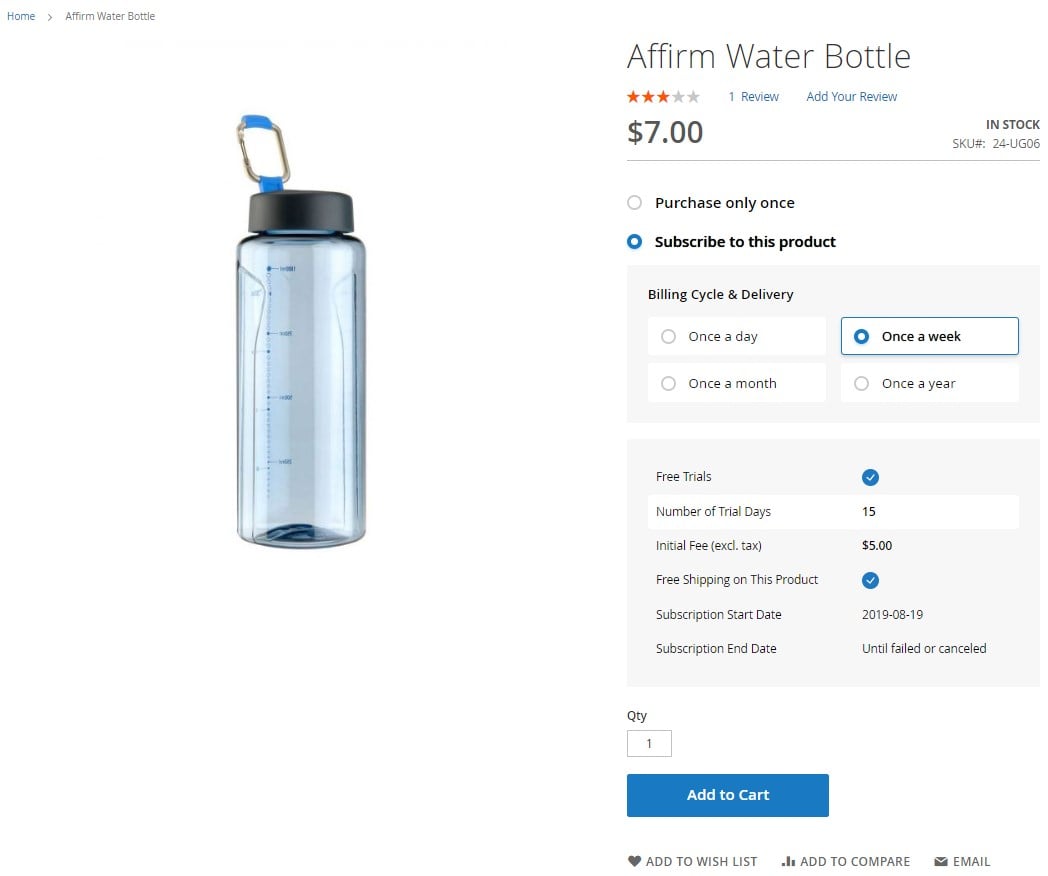Choose Once a month billing cycle

pyautogui.click(x=737, y=384)
